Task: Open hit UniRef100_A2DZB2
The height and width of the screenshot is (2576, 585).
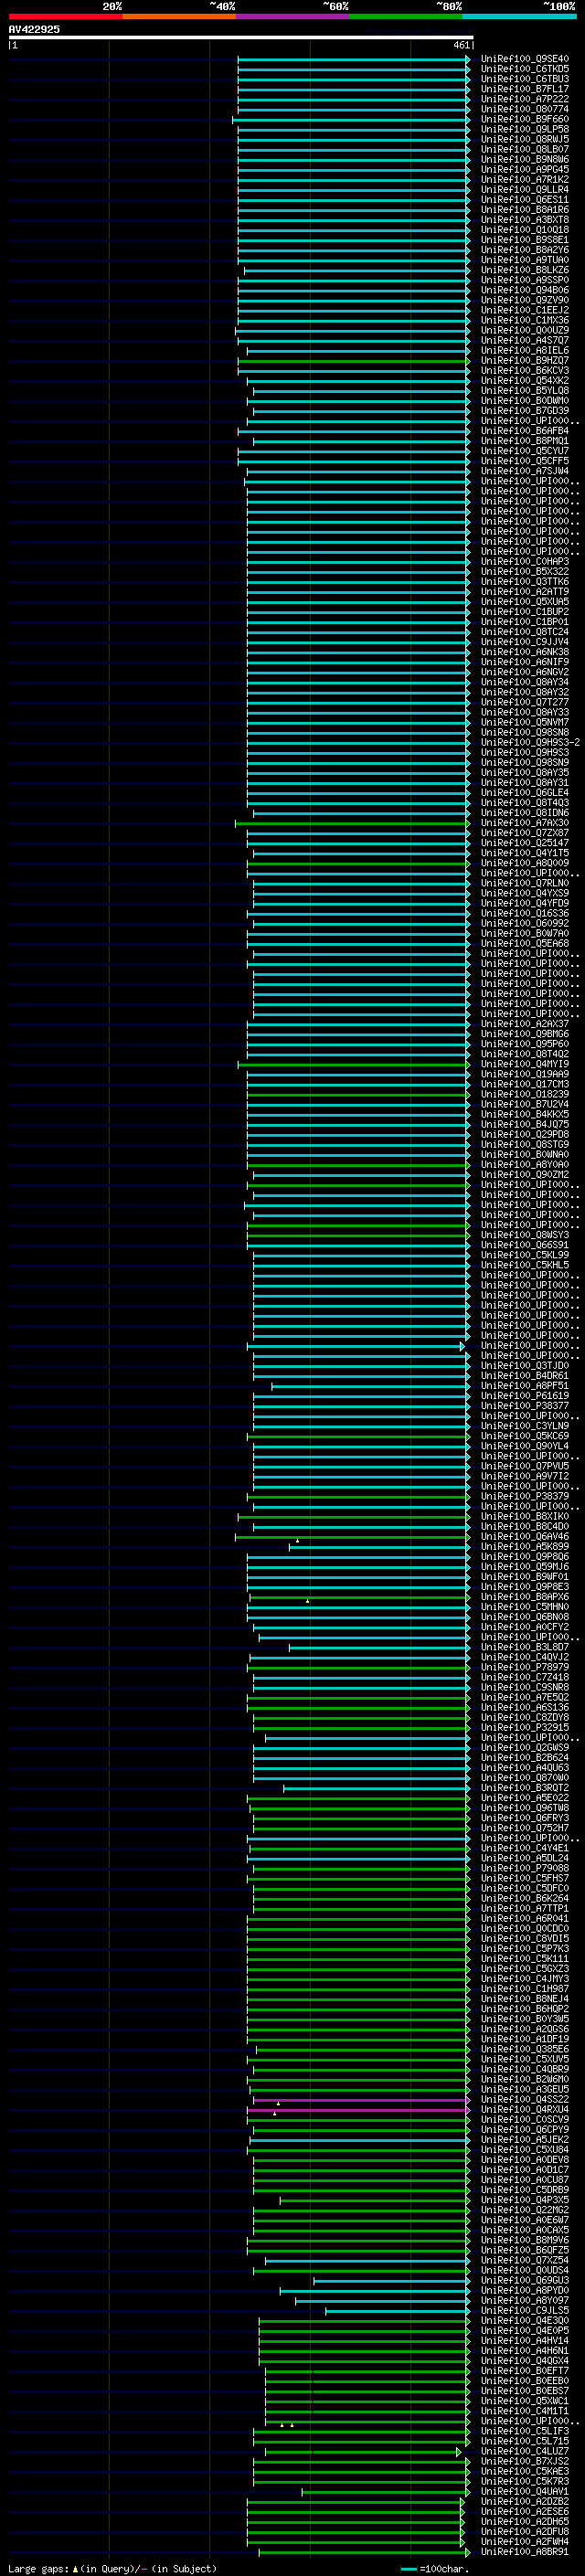Action: (524, 2502)
